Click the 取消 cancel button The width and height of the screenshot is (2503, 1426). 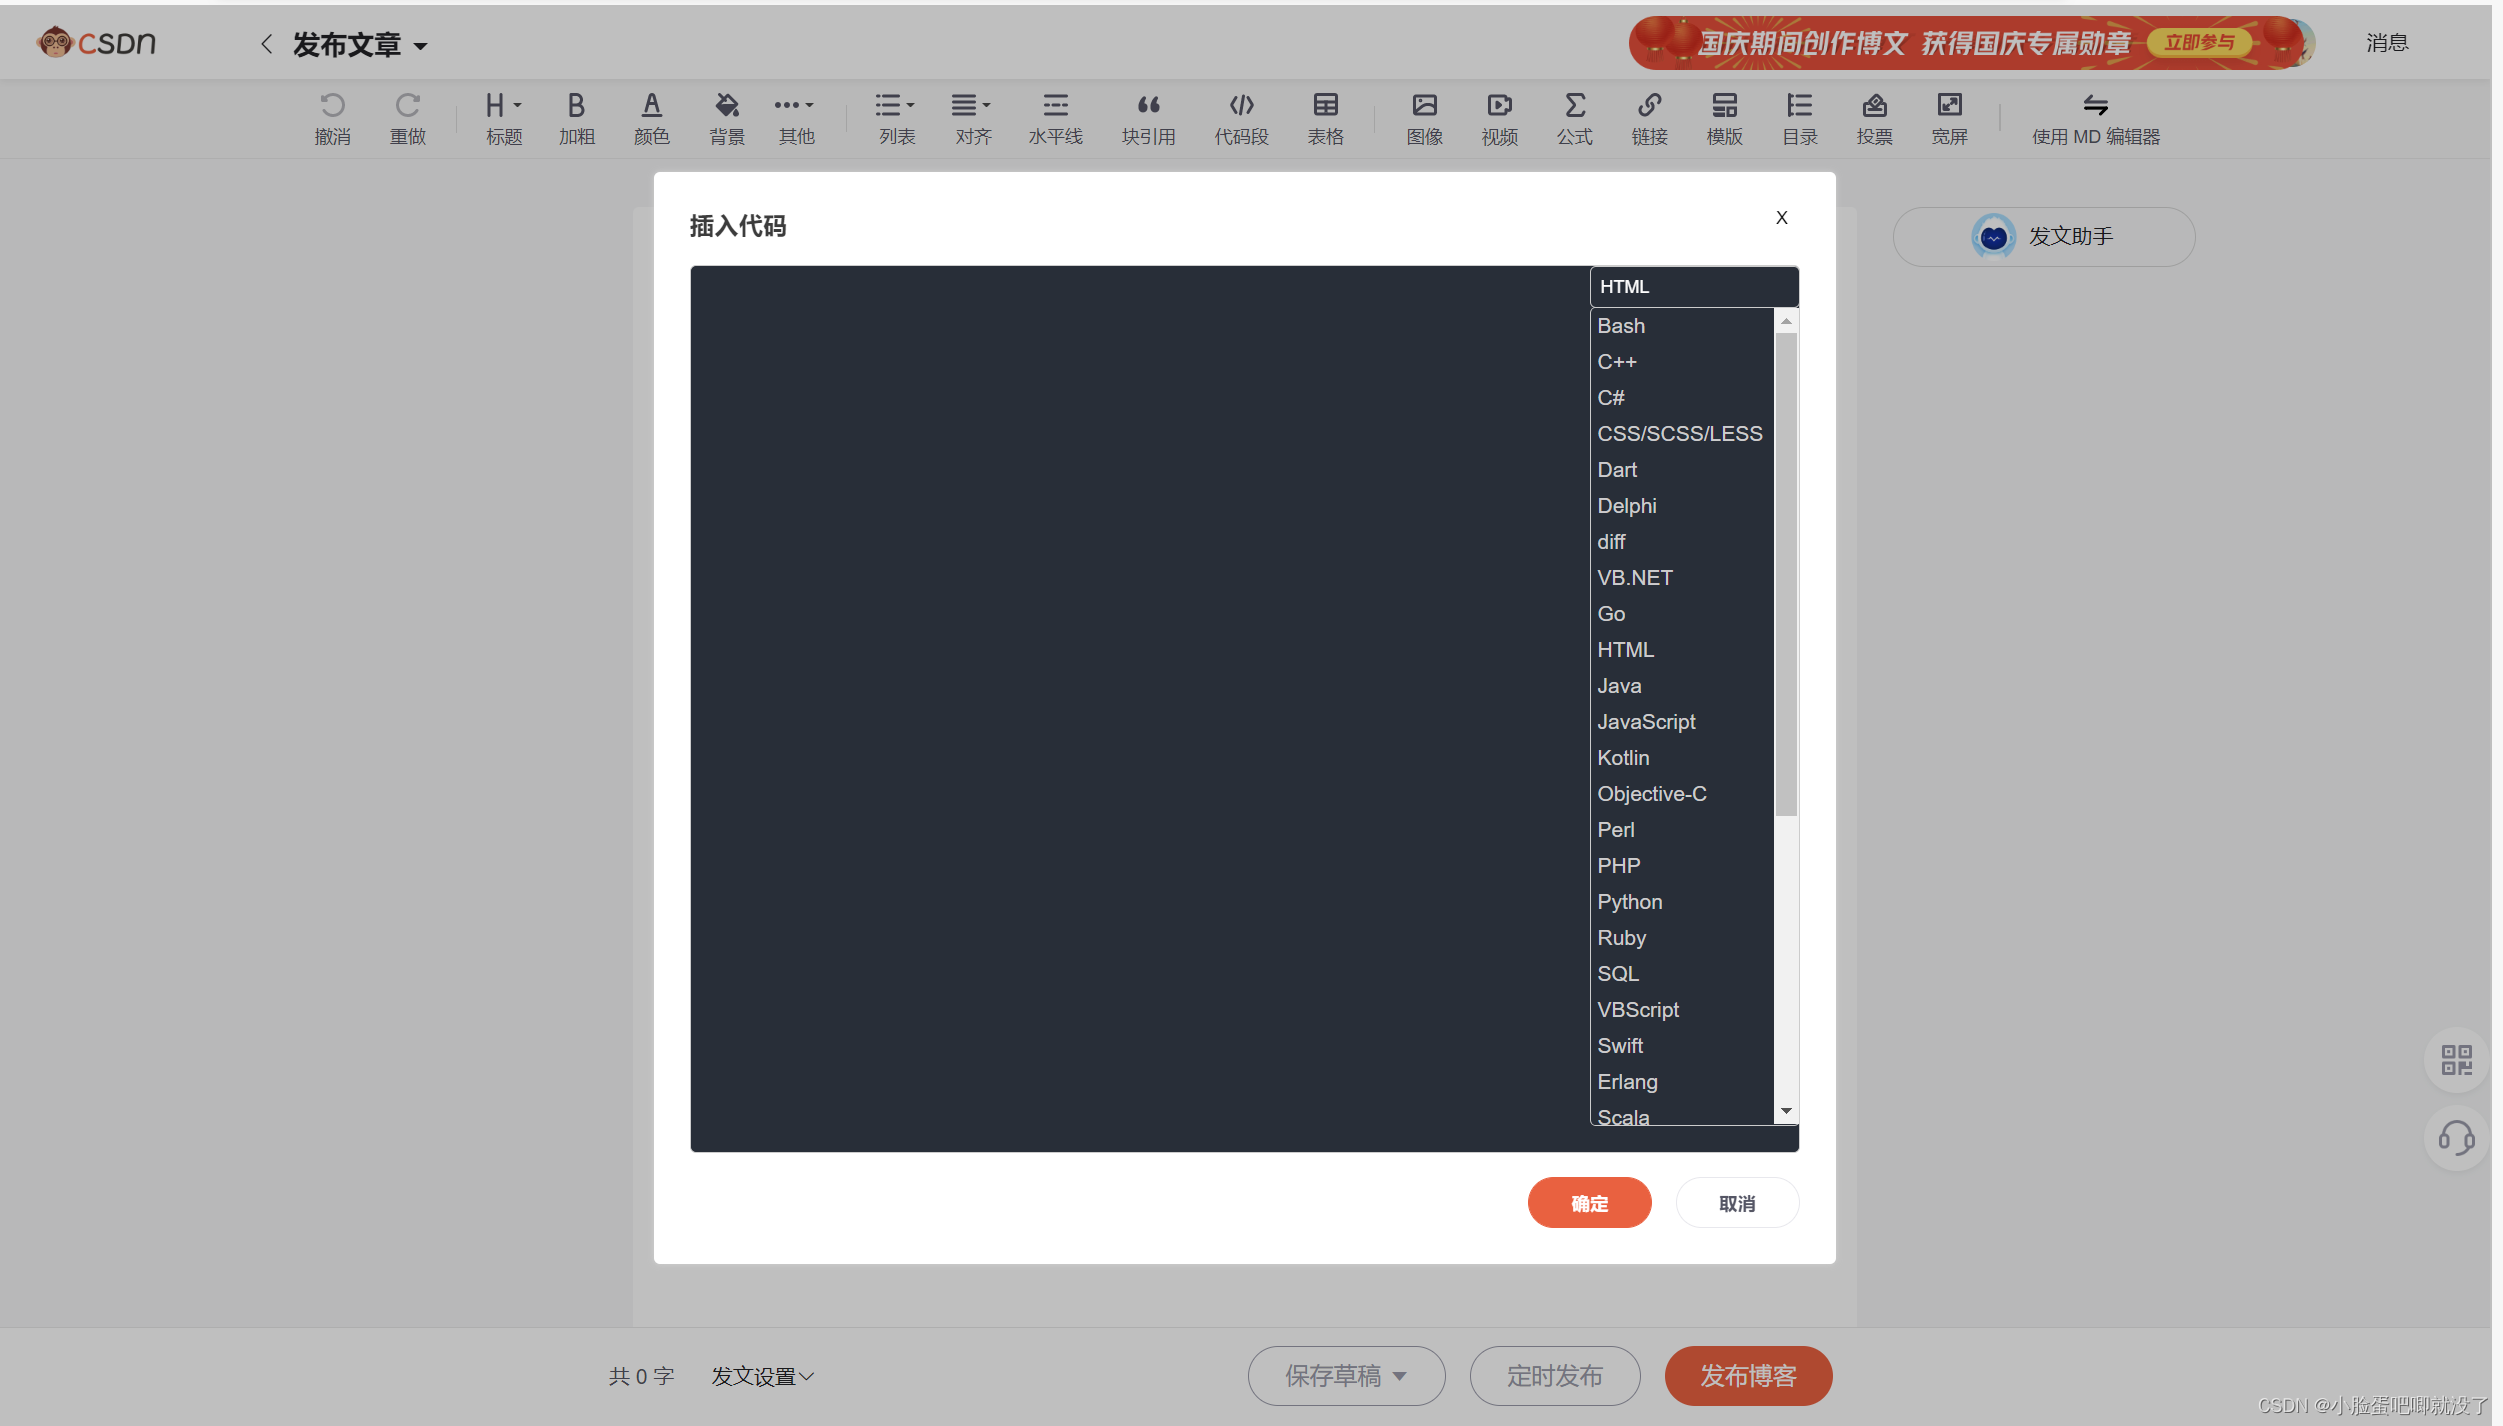coord(1736,1204)
